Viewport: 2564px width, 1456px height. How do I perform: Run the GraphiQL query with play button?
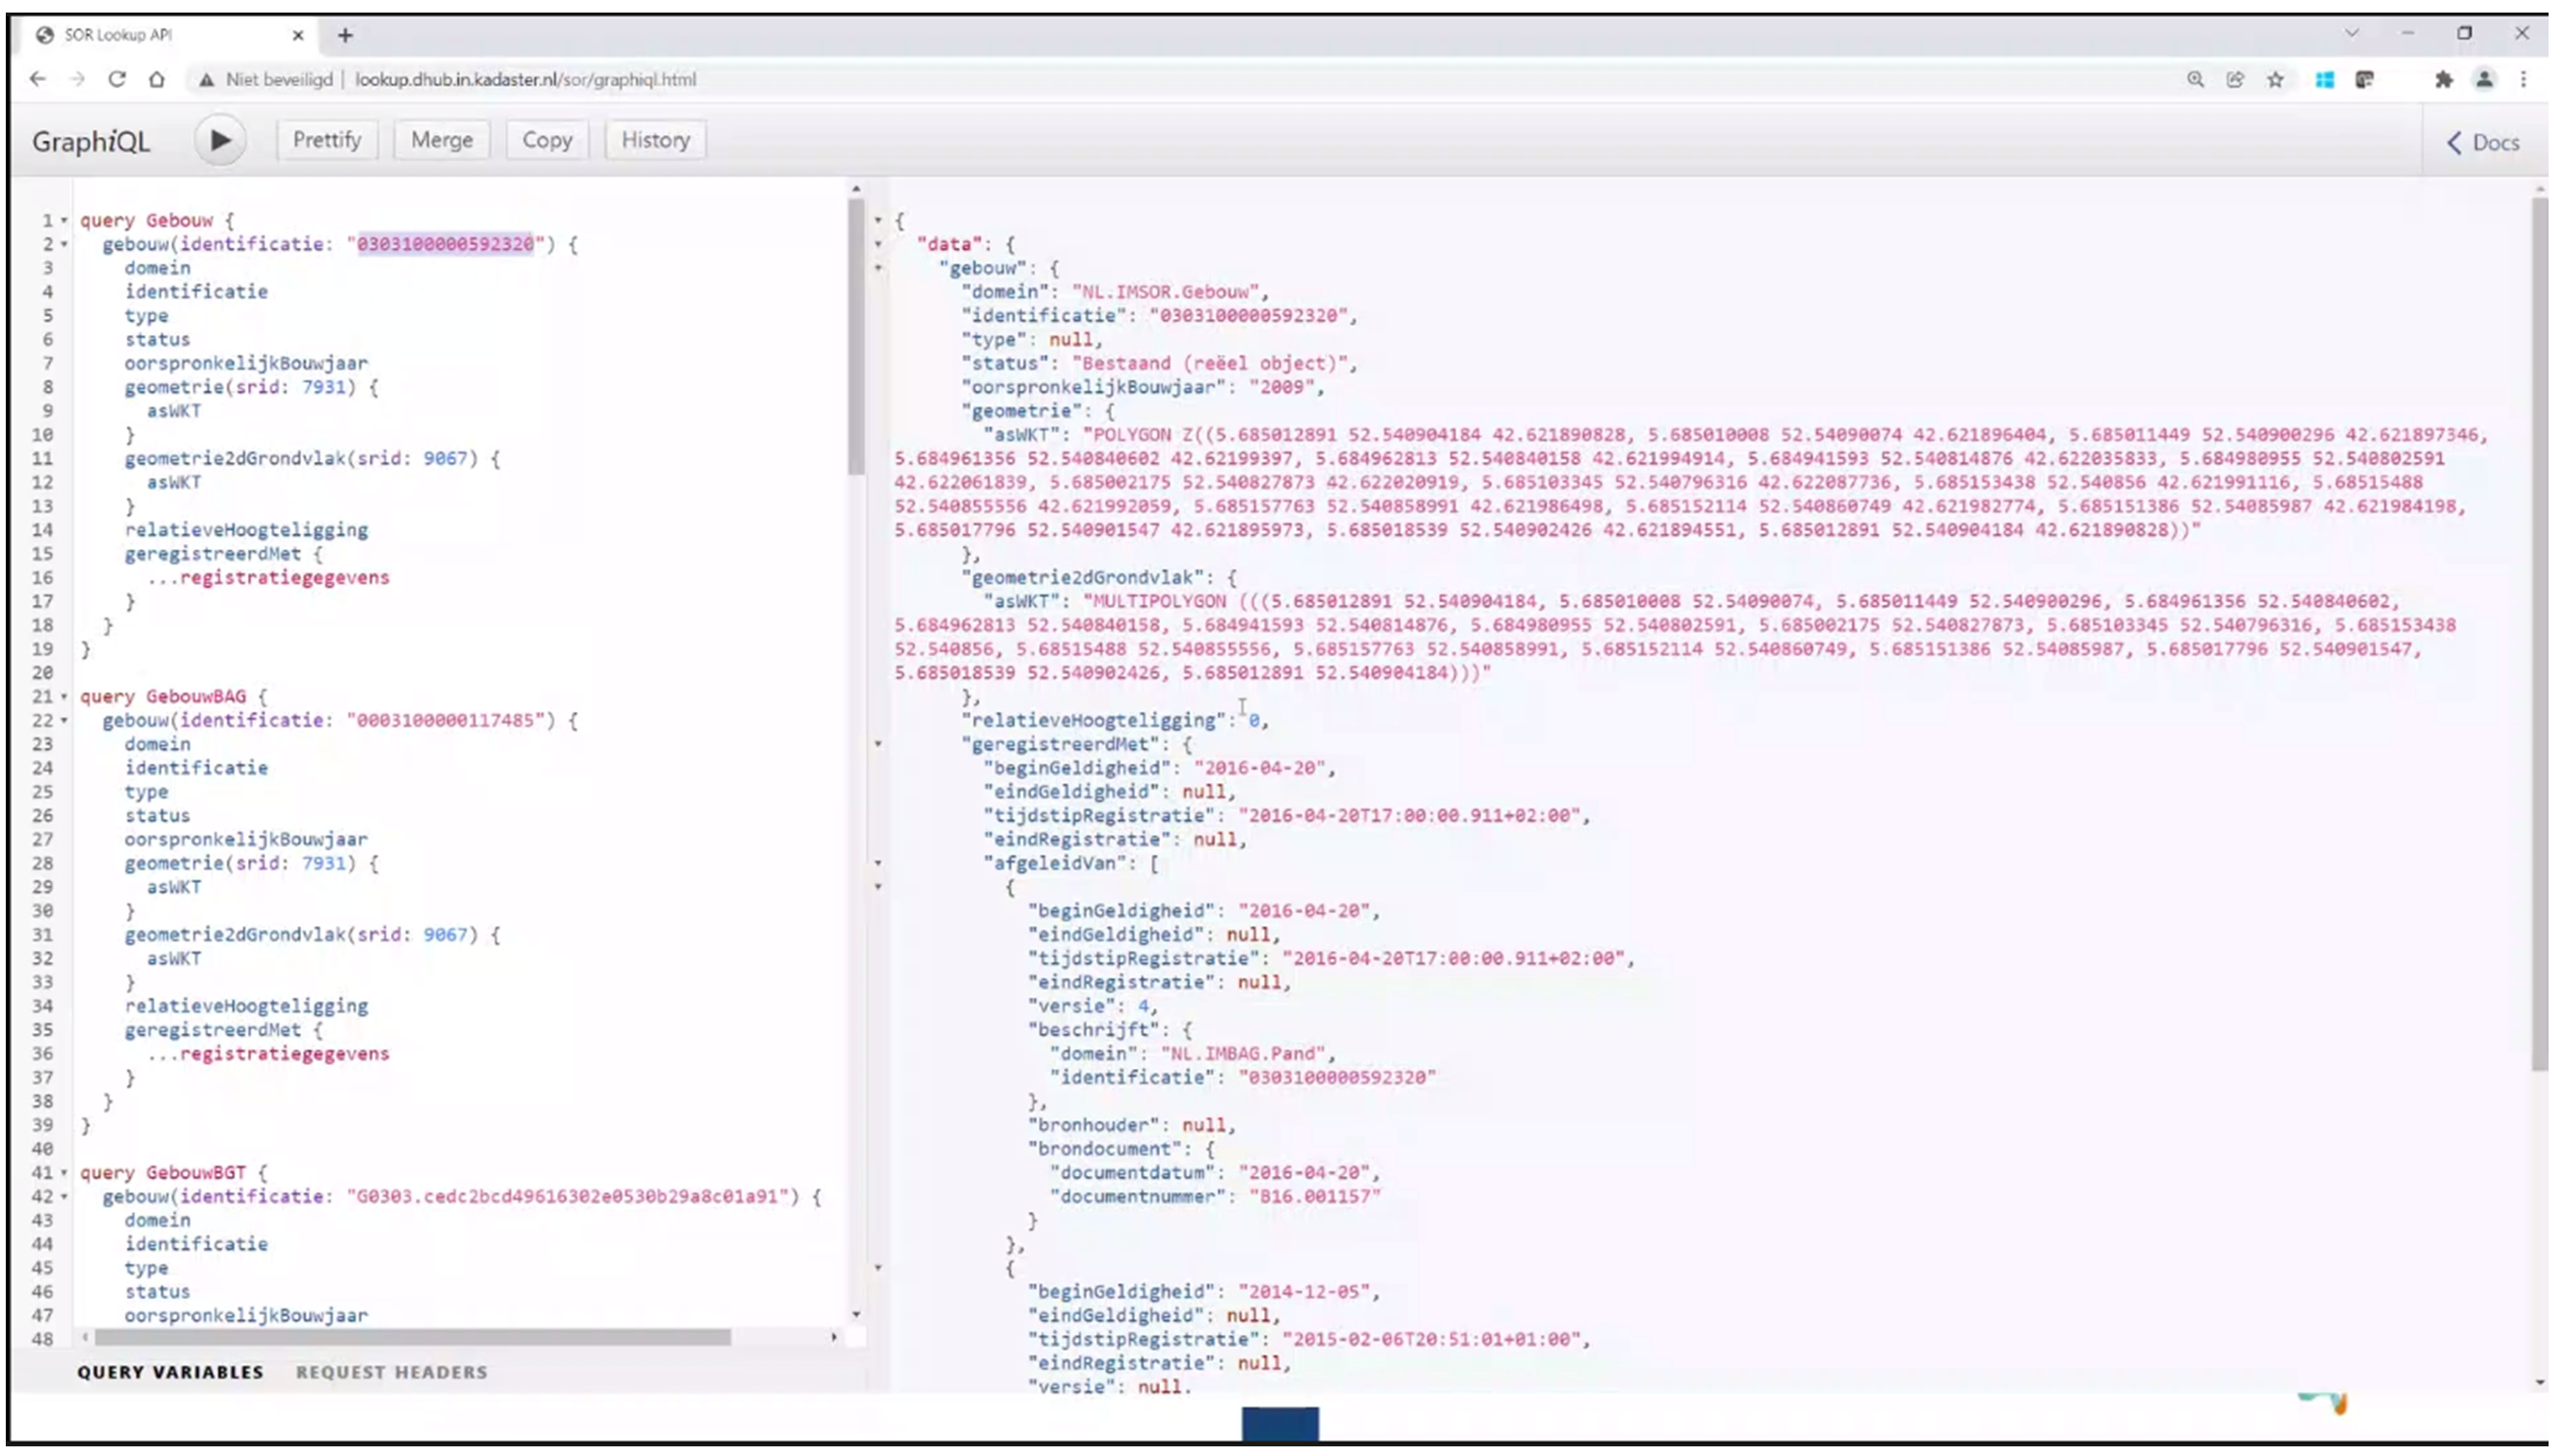click(x=220, y=140)
